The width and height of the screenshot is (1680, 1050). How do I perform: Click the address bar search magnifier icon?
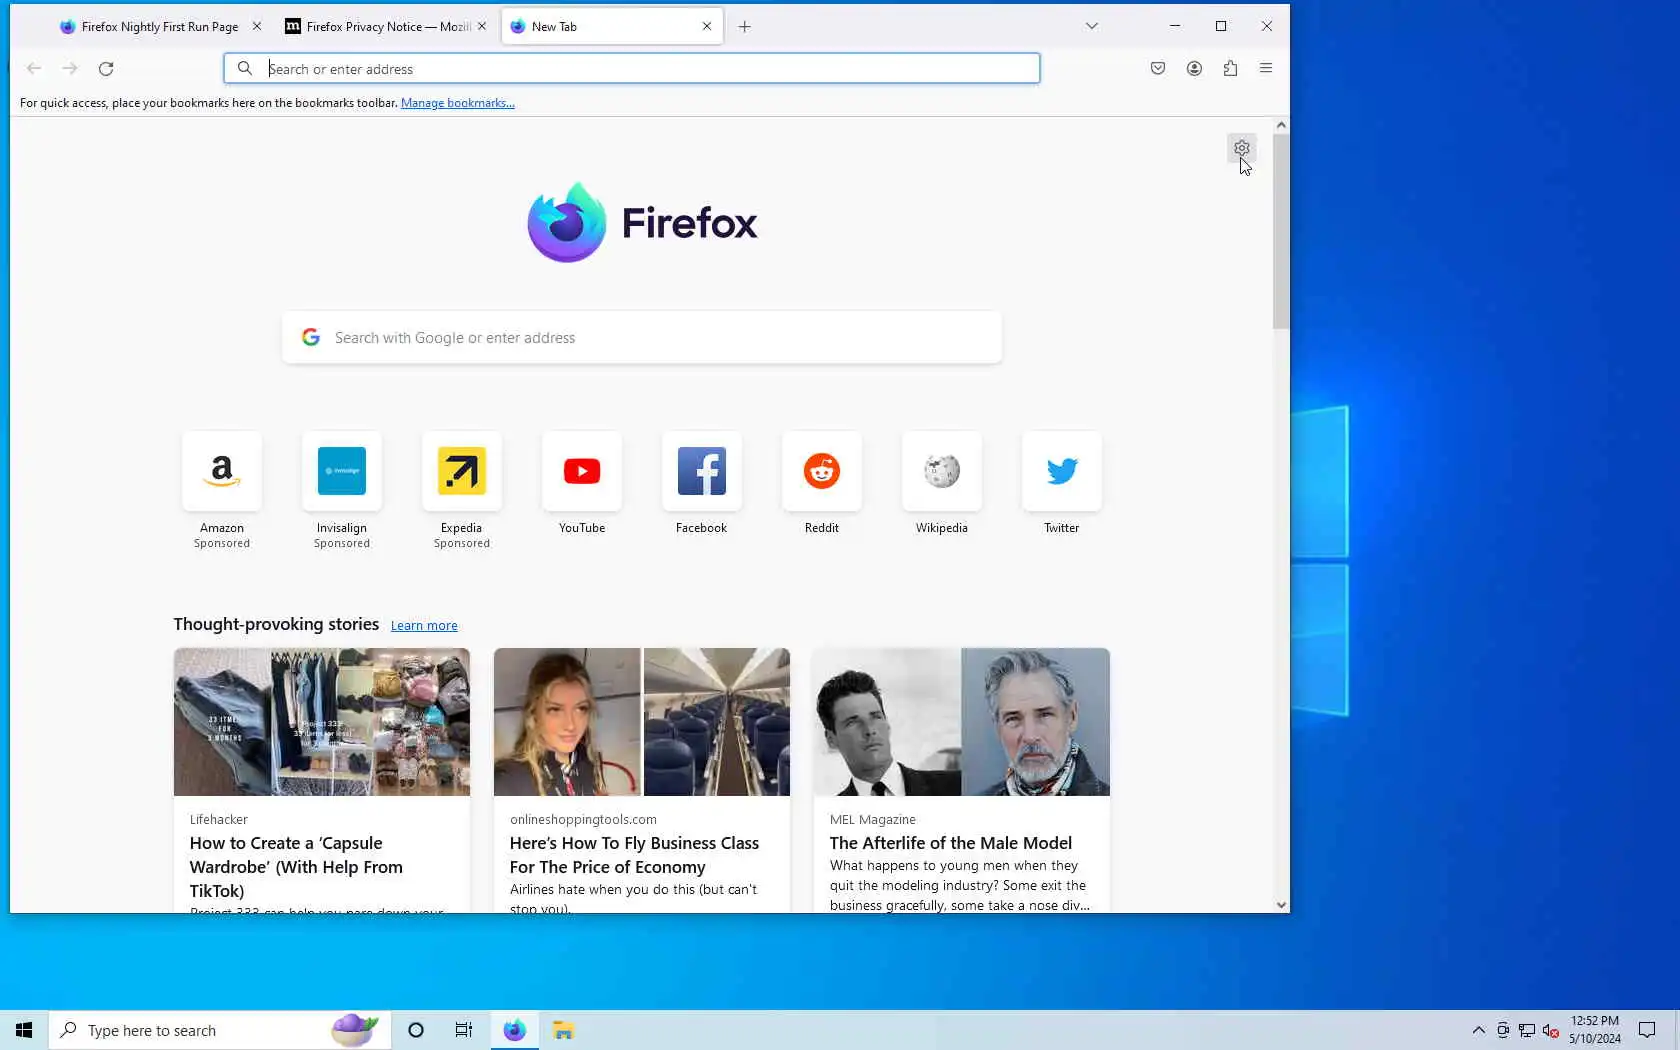245,69
